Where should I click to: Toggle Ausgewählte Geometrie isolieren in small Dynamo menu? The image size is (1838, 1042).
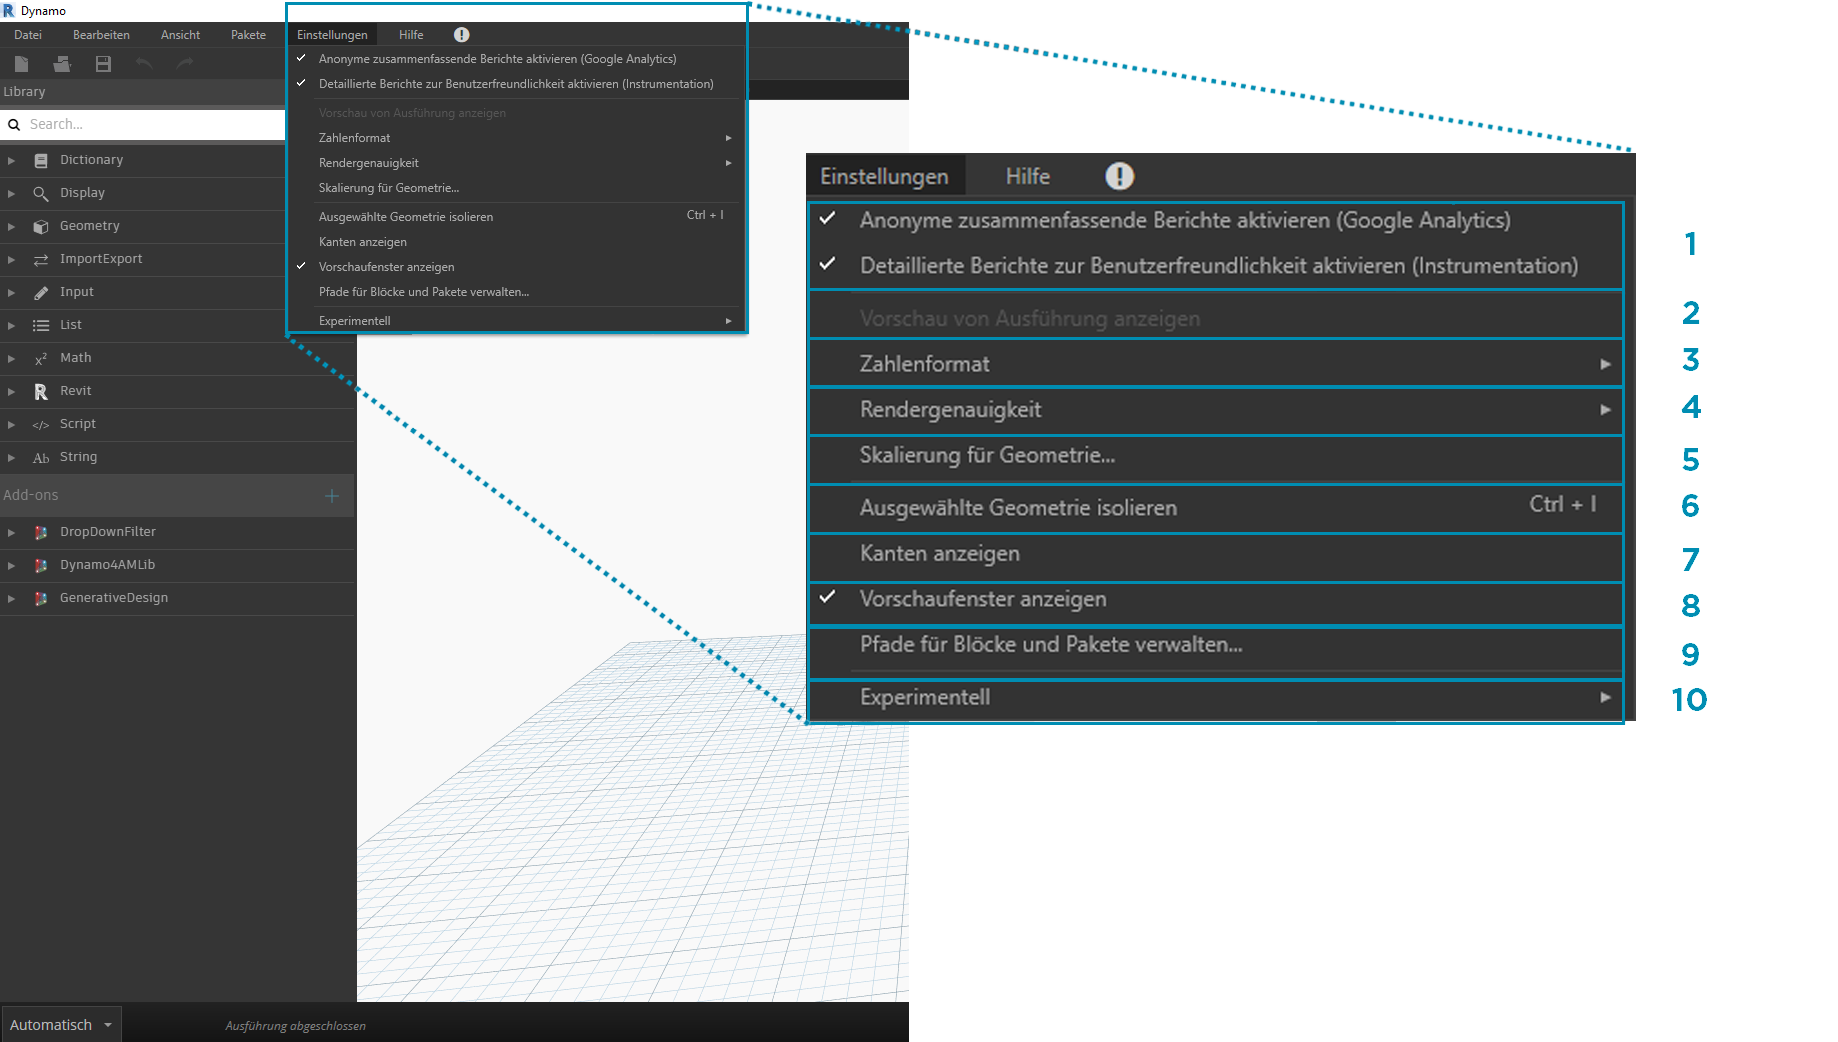point(517,216)
